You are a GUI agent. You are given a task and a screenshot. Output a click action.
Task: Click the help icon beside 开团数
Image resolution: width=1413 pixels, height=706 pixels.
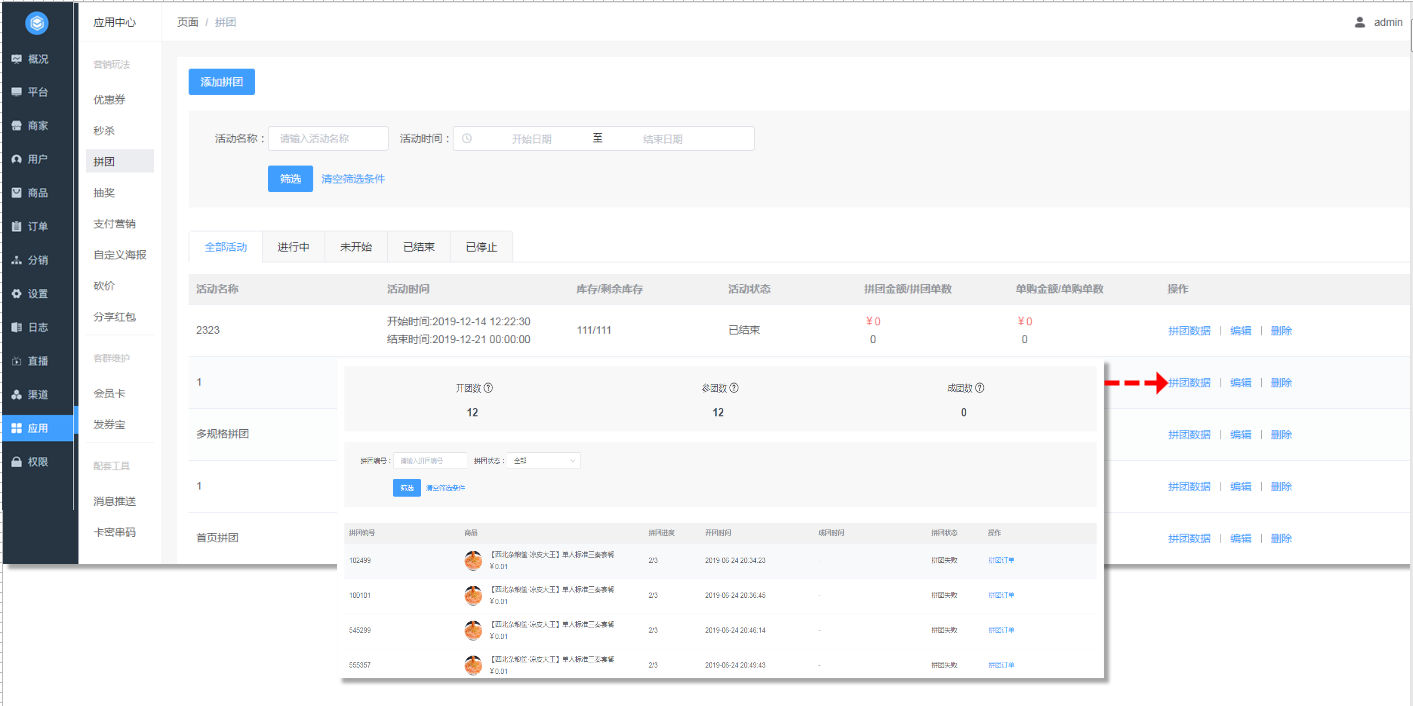[488, 388]
